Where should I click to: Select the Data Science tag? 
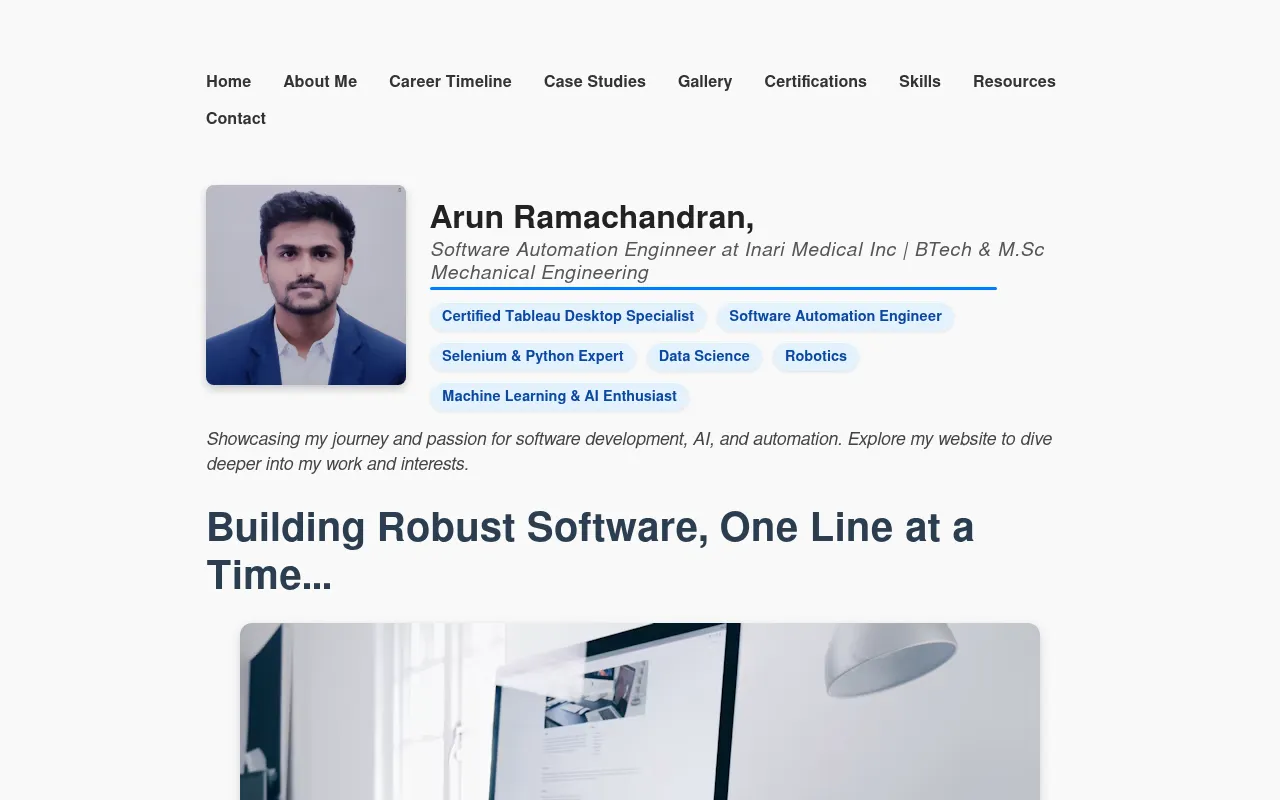704,357
